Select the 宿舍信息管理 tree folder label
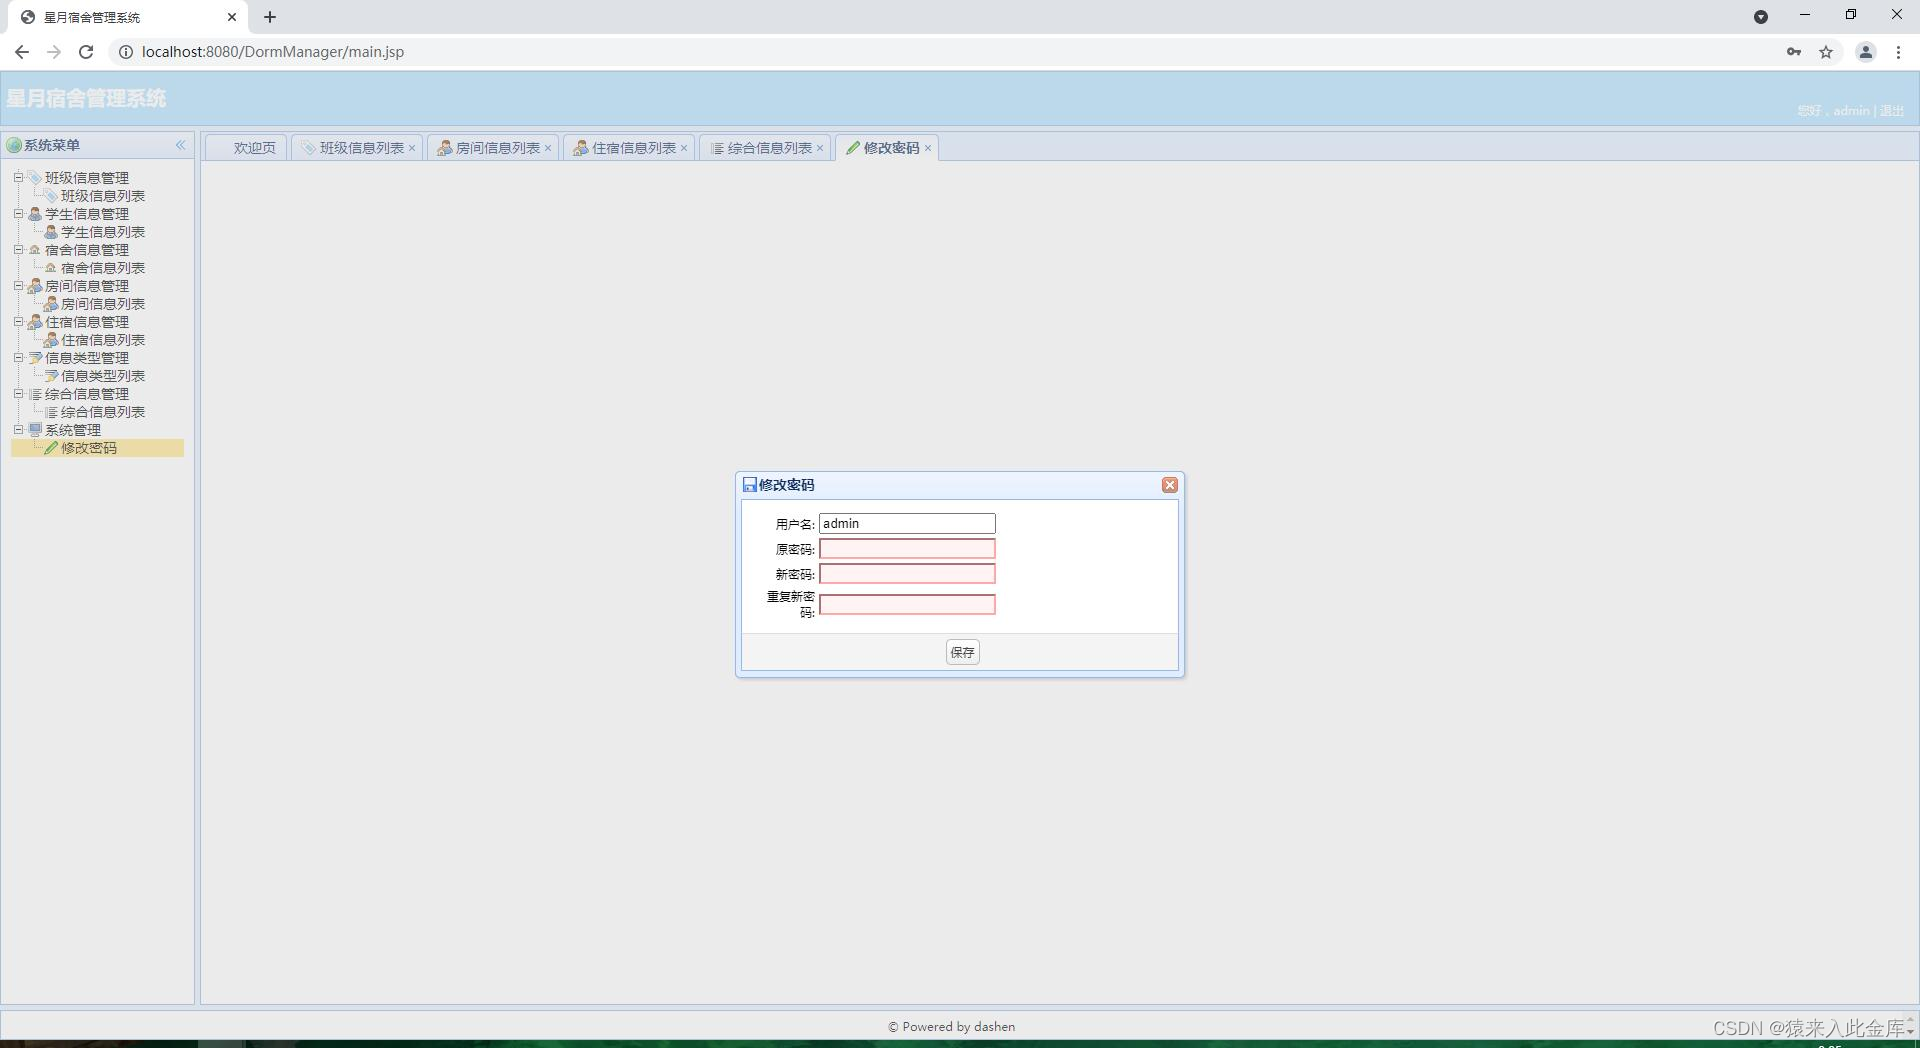Image resolution: width=1920 pixels, height=1048 pixels. pos(87,250)
